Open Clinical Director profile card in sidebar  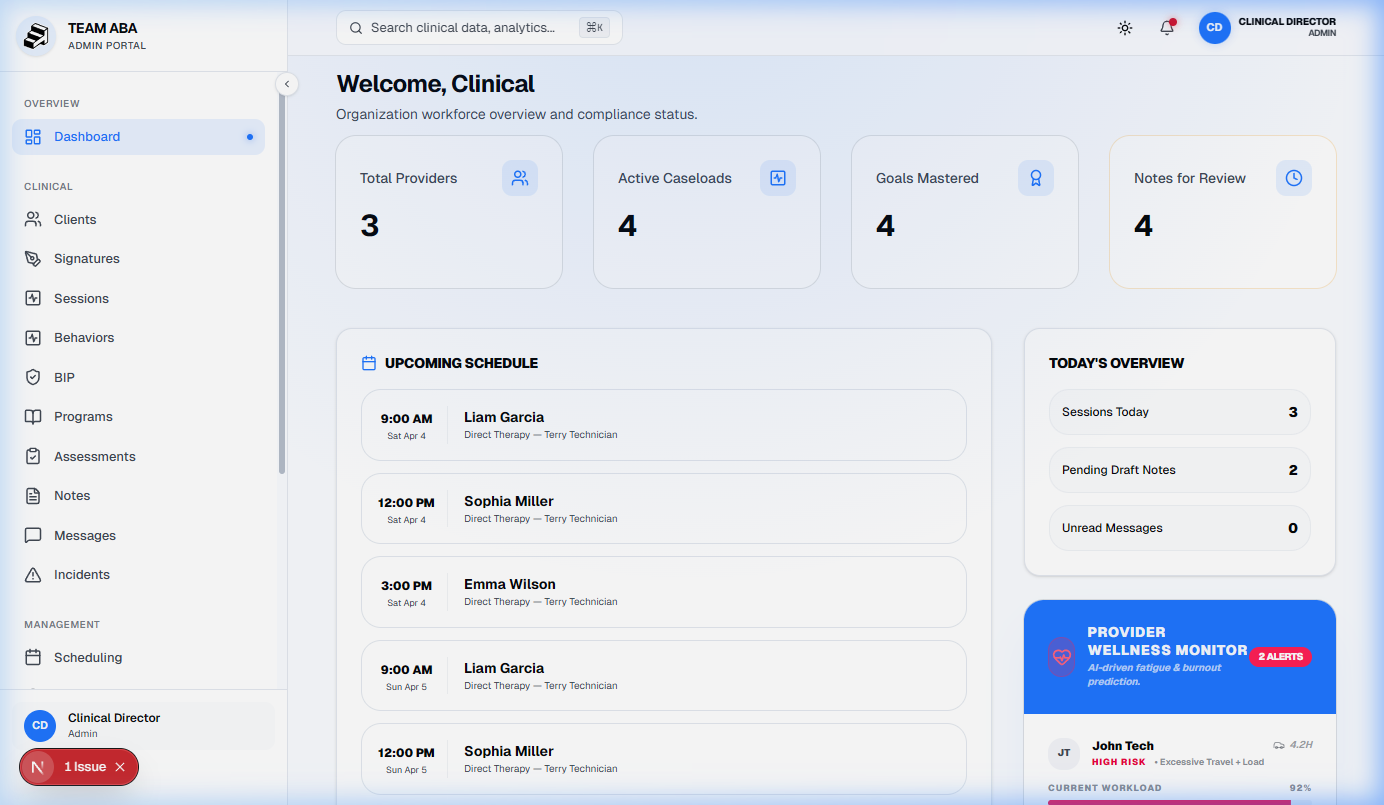tap(144, 726)
